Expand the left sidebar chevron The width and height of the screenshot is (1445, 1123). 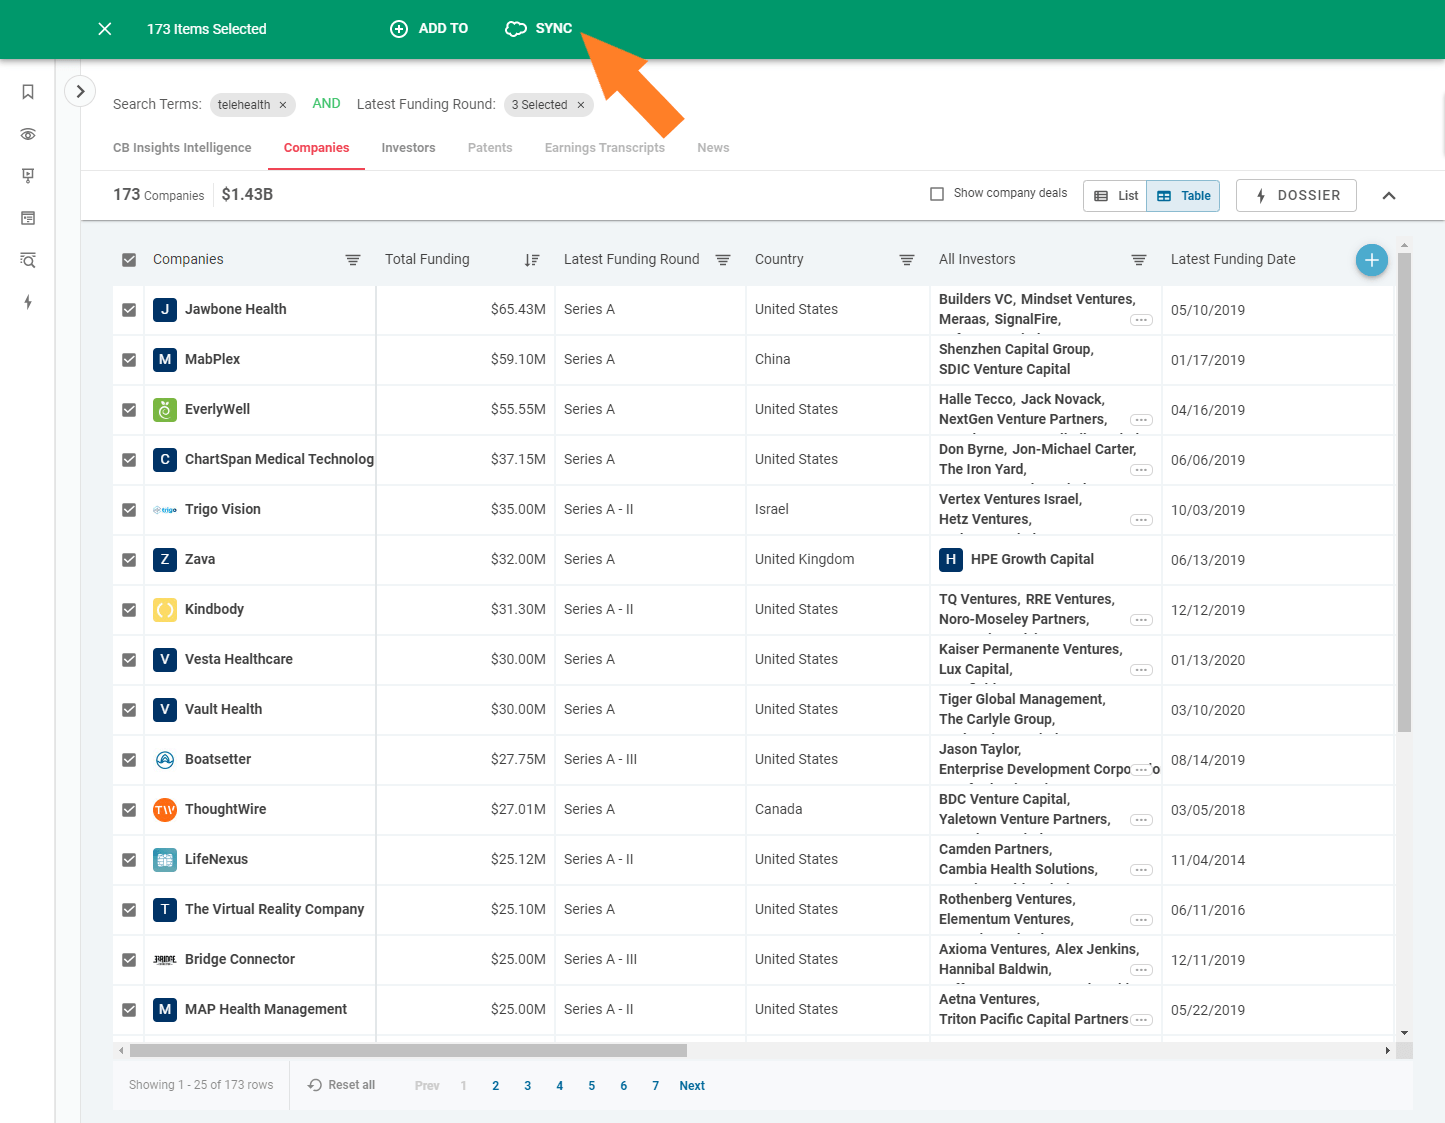[80, 91]
